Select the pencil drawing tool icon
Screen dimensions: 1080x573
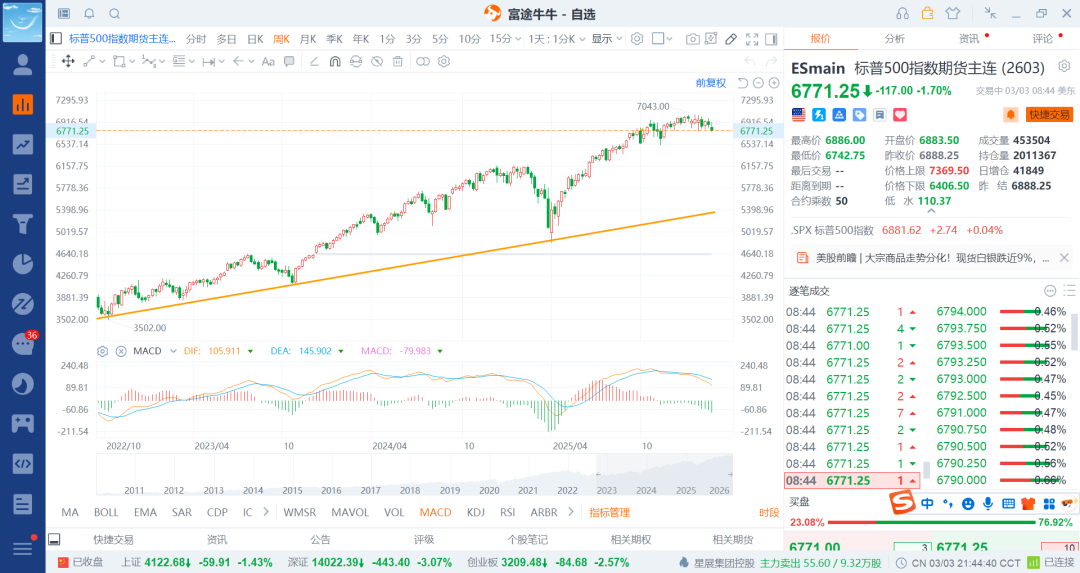coord(731,39)
